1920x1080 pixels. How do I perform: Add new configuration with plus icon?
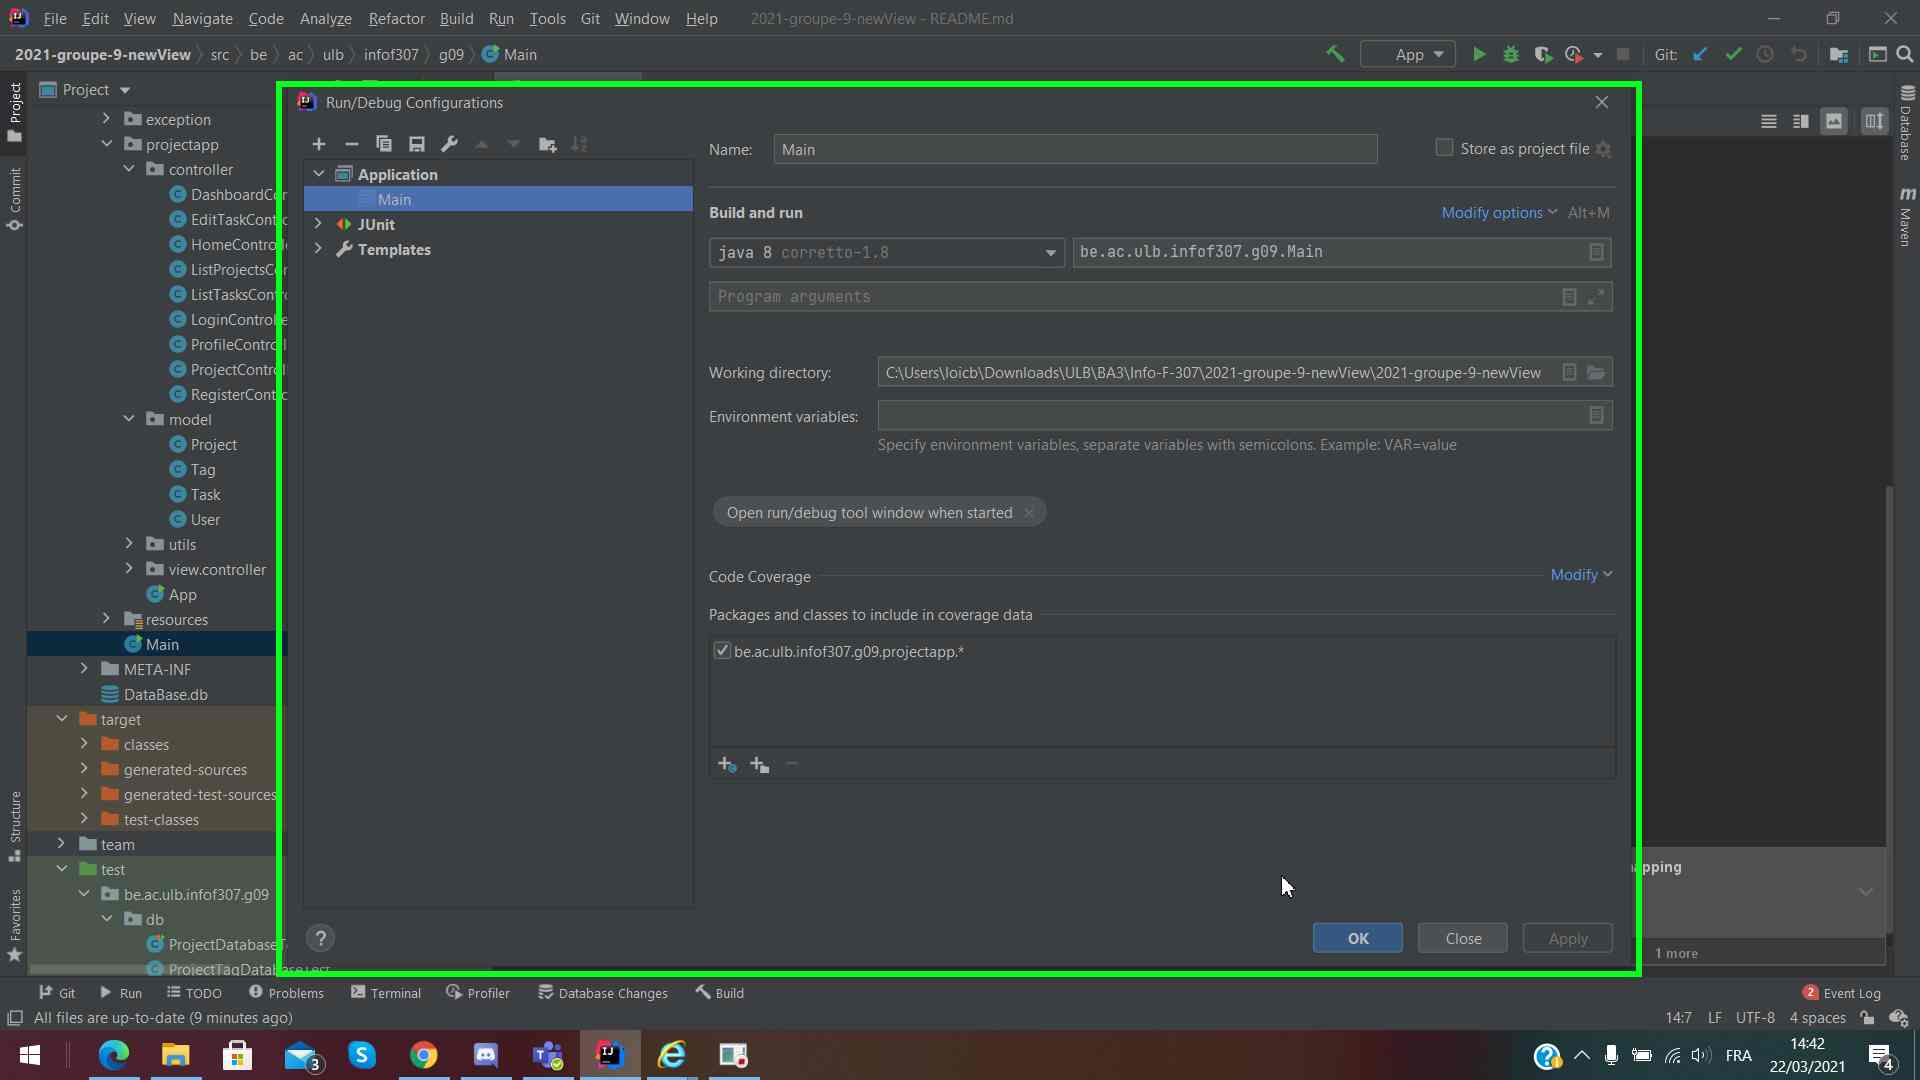[x=319, y=144]
